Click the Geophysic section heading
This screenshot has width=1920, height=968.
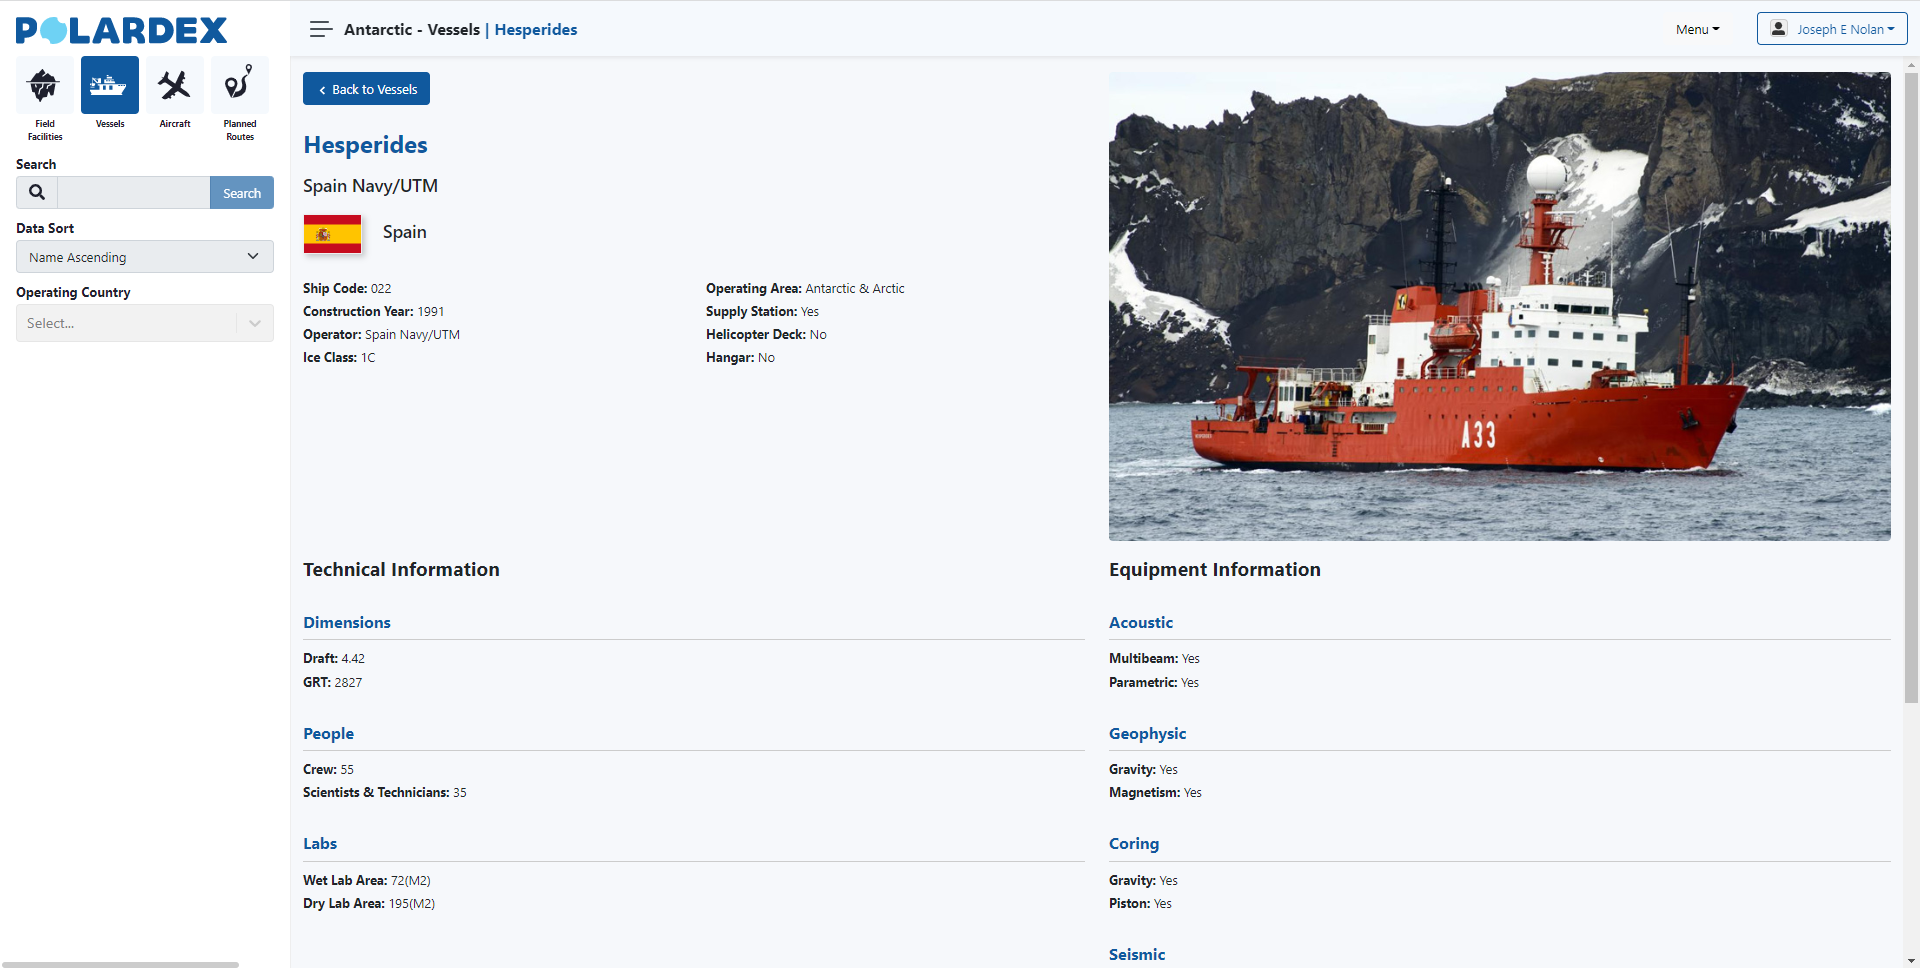tap(1147, 733)
